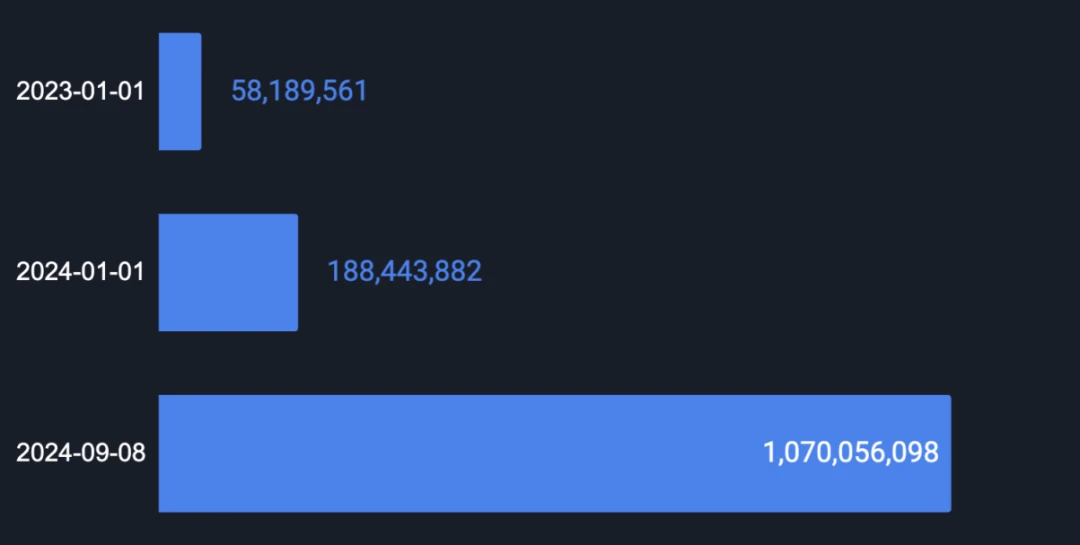Select the 2024-01-01 bar
Screen dimensions: 1080x545
point(228,272)
